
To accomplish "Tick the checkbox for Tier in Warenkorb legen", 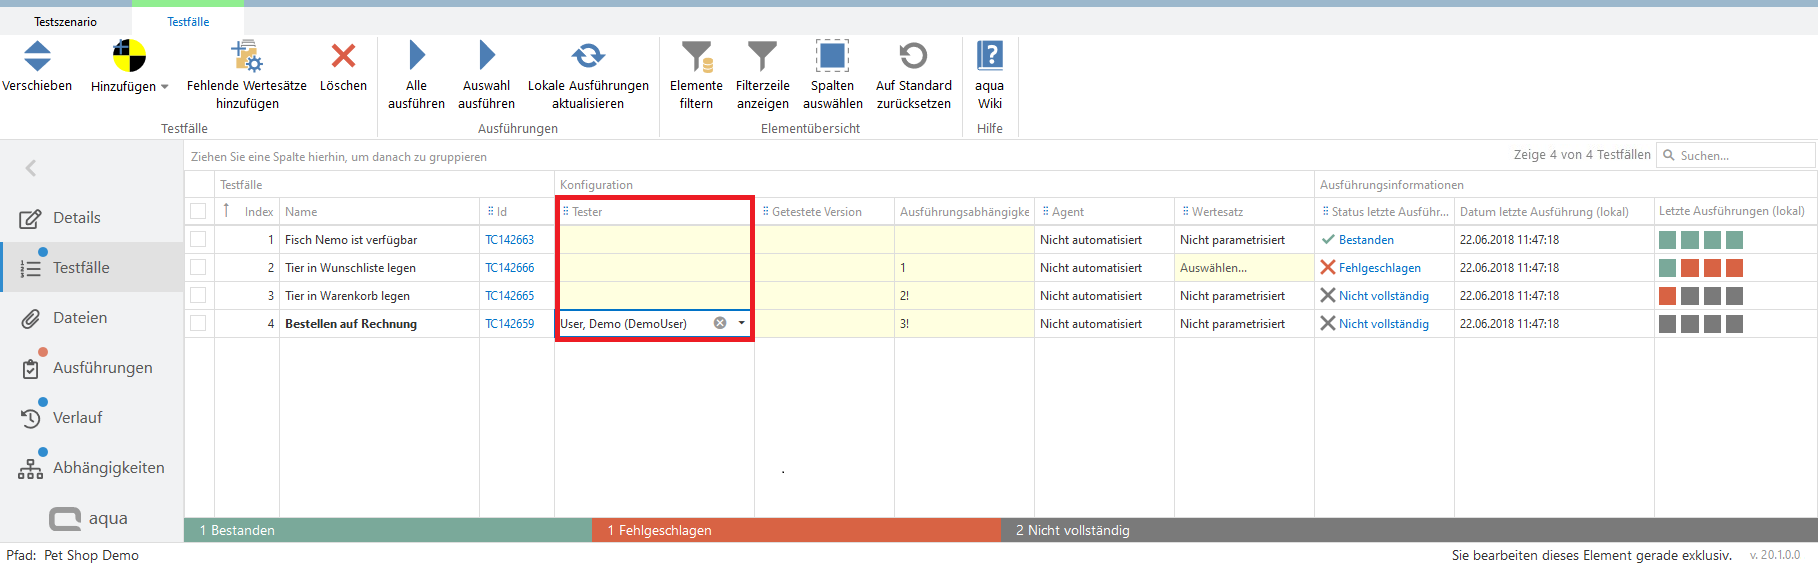I will 198,296.
